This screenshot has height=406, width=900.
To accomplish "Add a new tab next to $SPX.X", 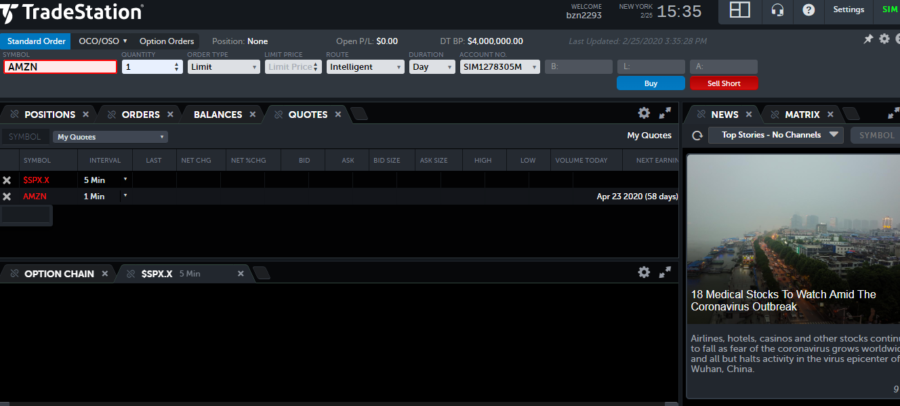I will 262,273.
